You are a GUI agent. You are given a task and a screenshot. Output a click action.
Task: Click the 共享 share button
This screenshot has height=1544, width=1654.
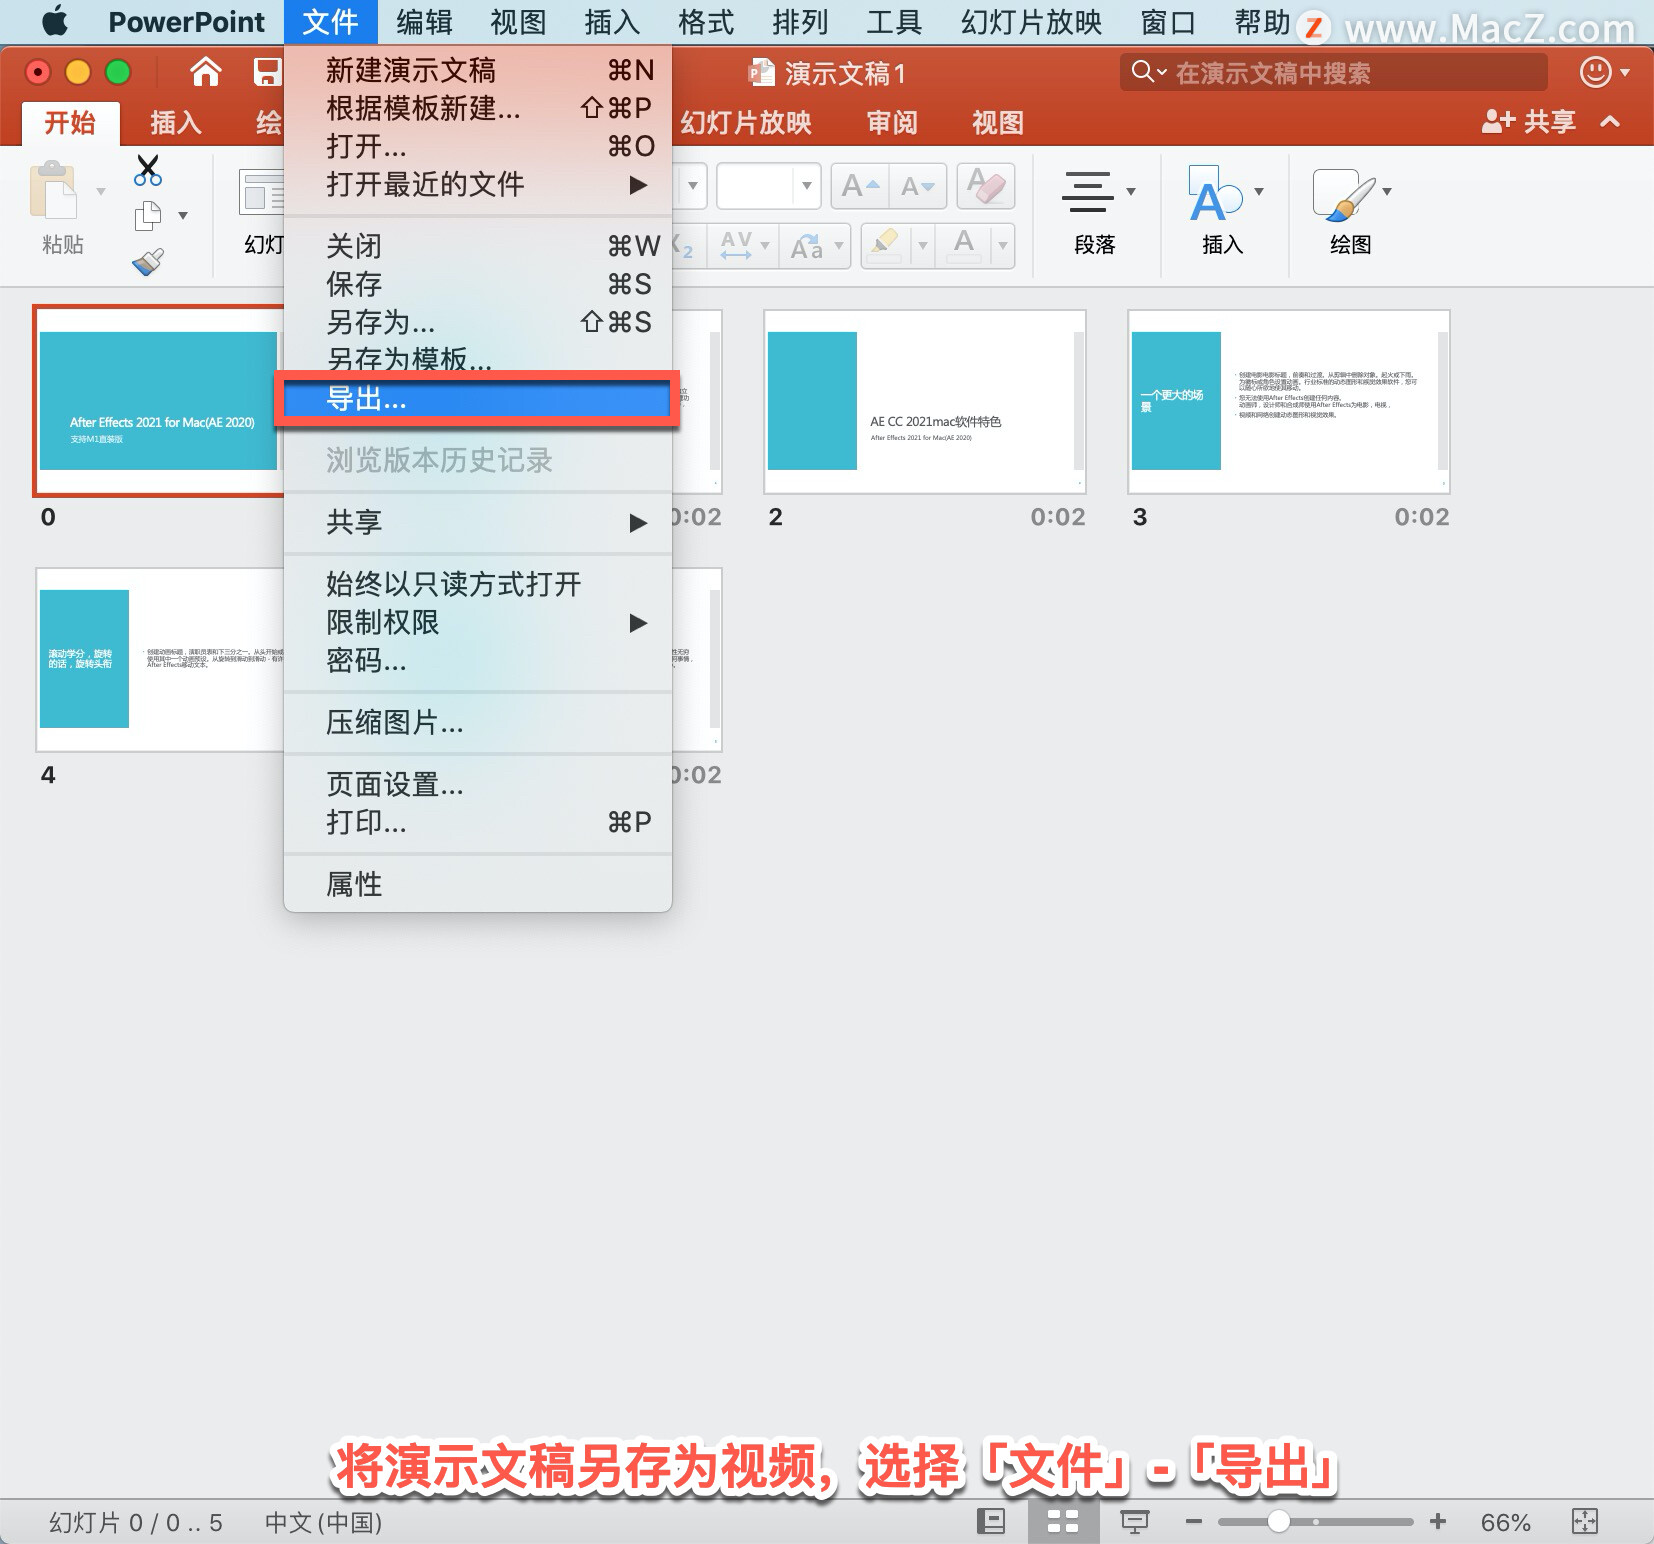pos(1528,122)
